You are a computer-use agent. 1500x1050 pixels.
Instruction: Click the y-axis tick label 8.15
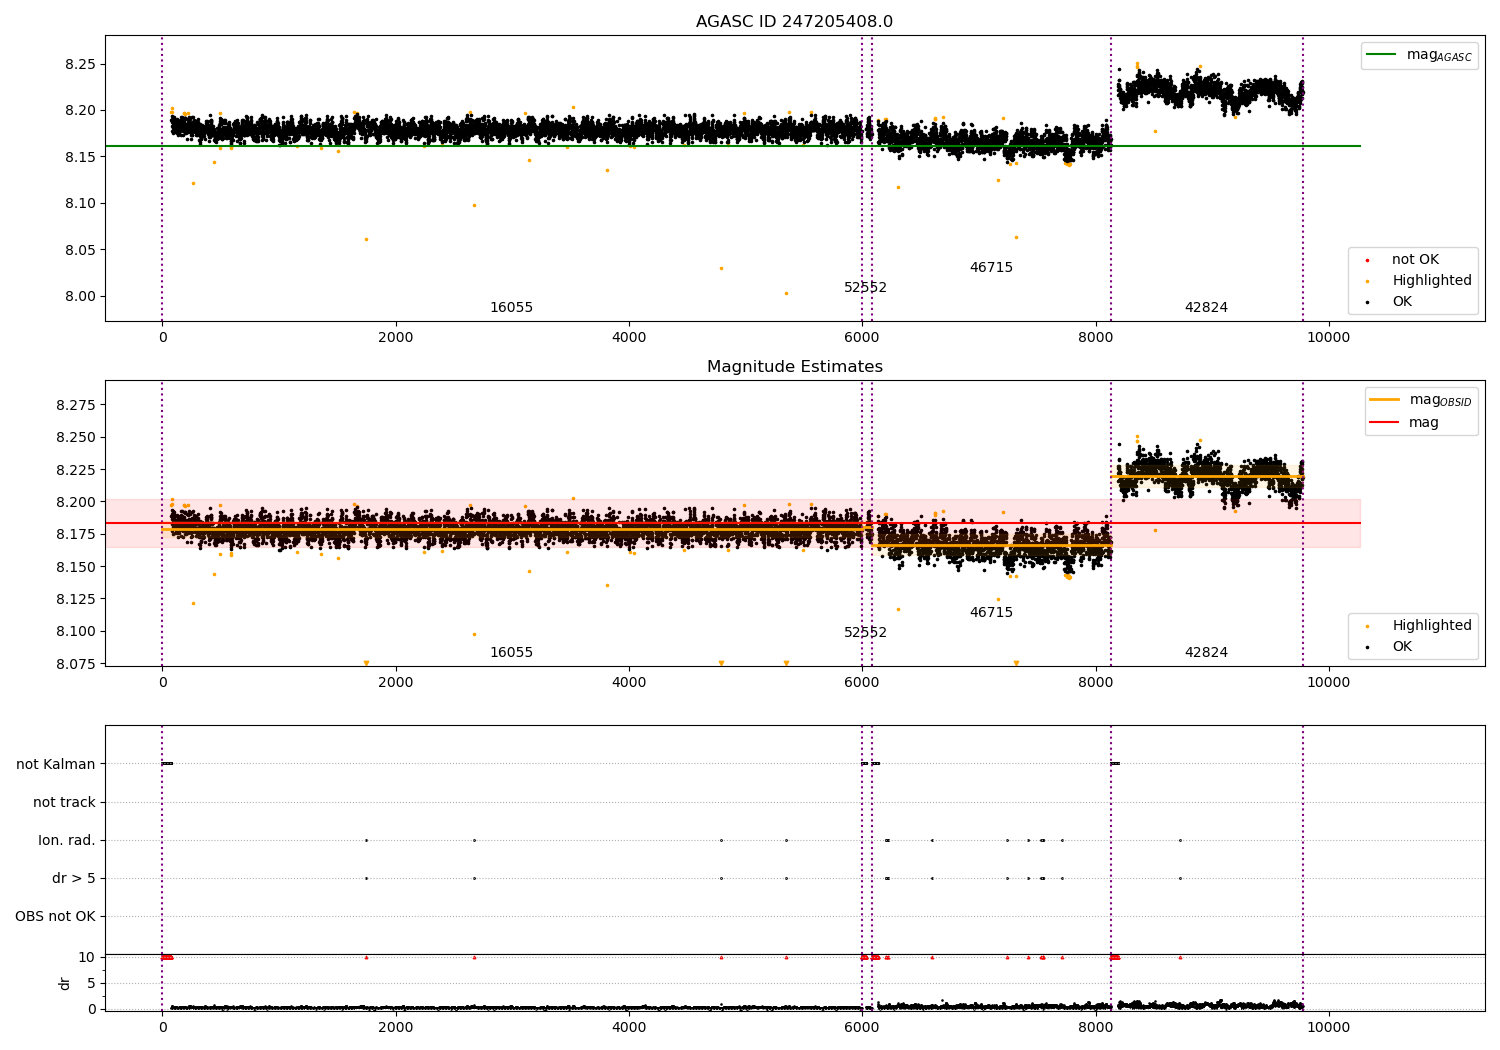coord(79,157)
